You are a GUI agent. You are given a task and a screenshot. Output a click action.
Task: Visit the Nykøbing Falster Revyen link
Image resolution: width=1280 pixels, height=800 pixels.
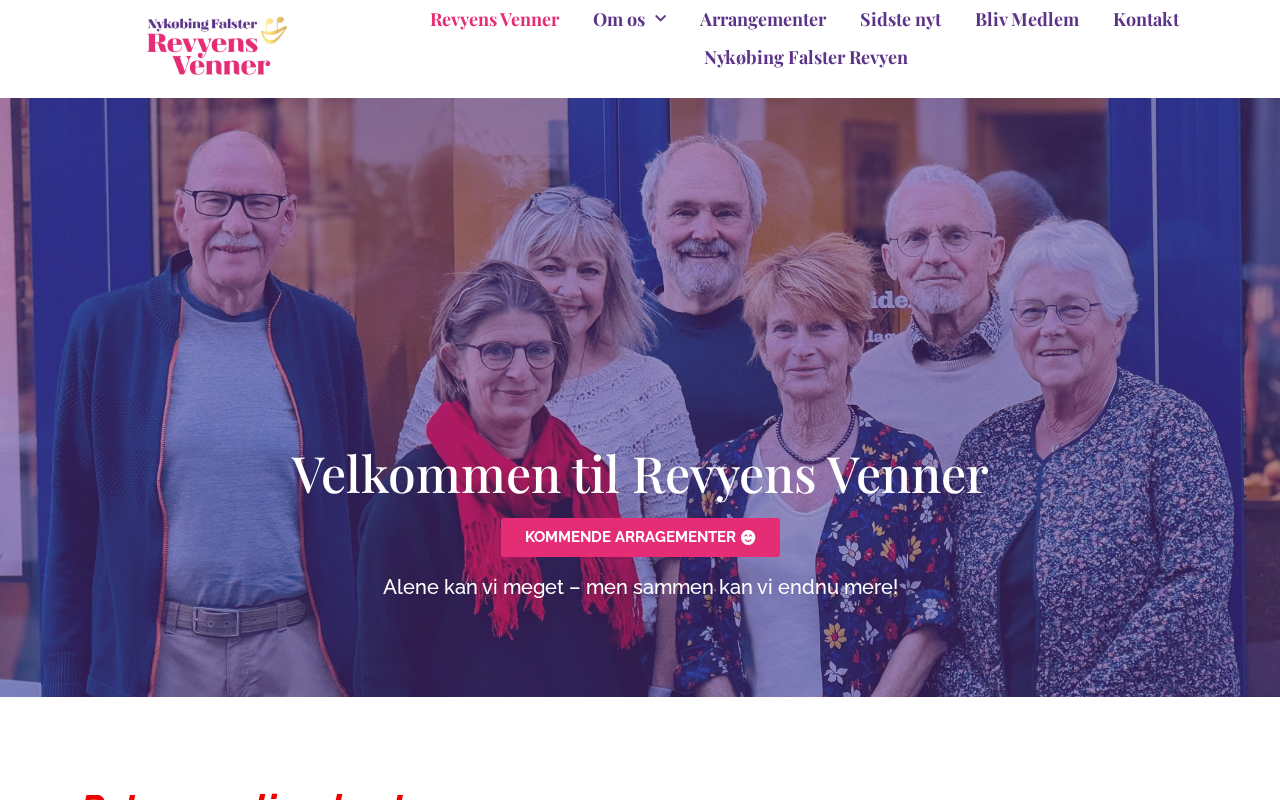806,57
